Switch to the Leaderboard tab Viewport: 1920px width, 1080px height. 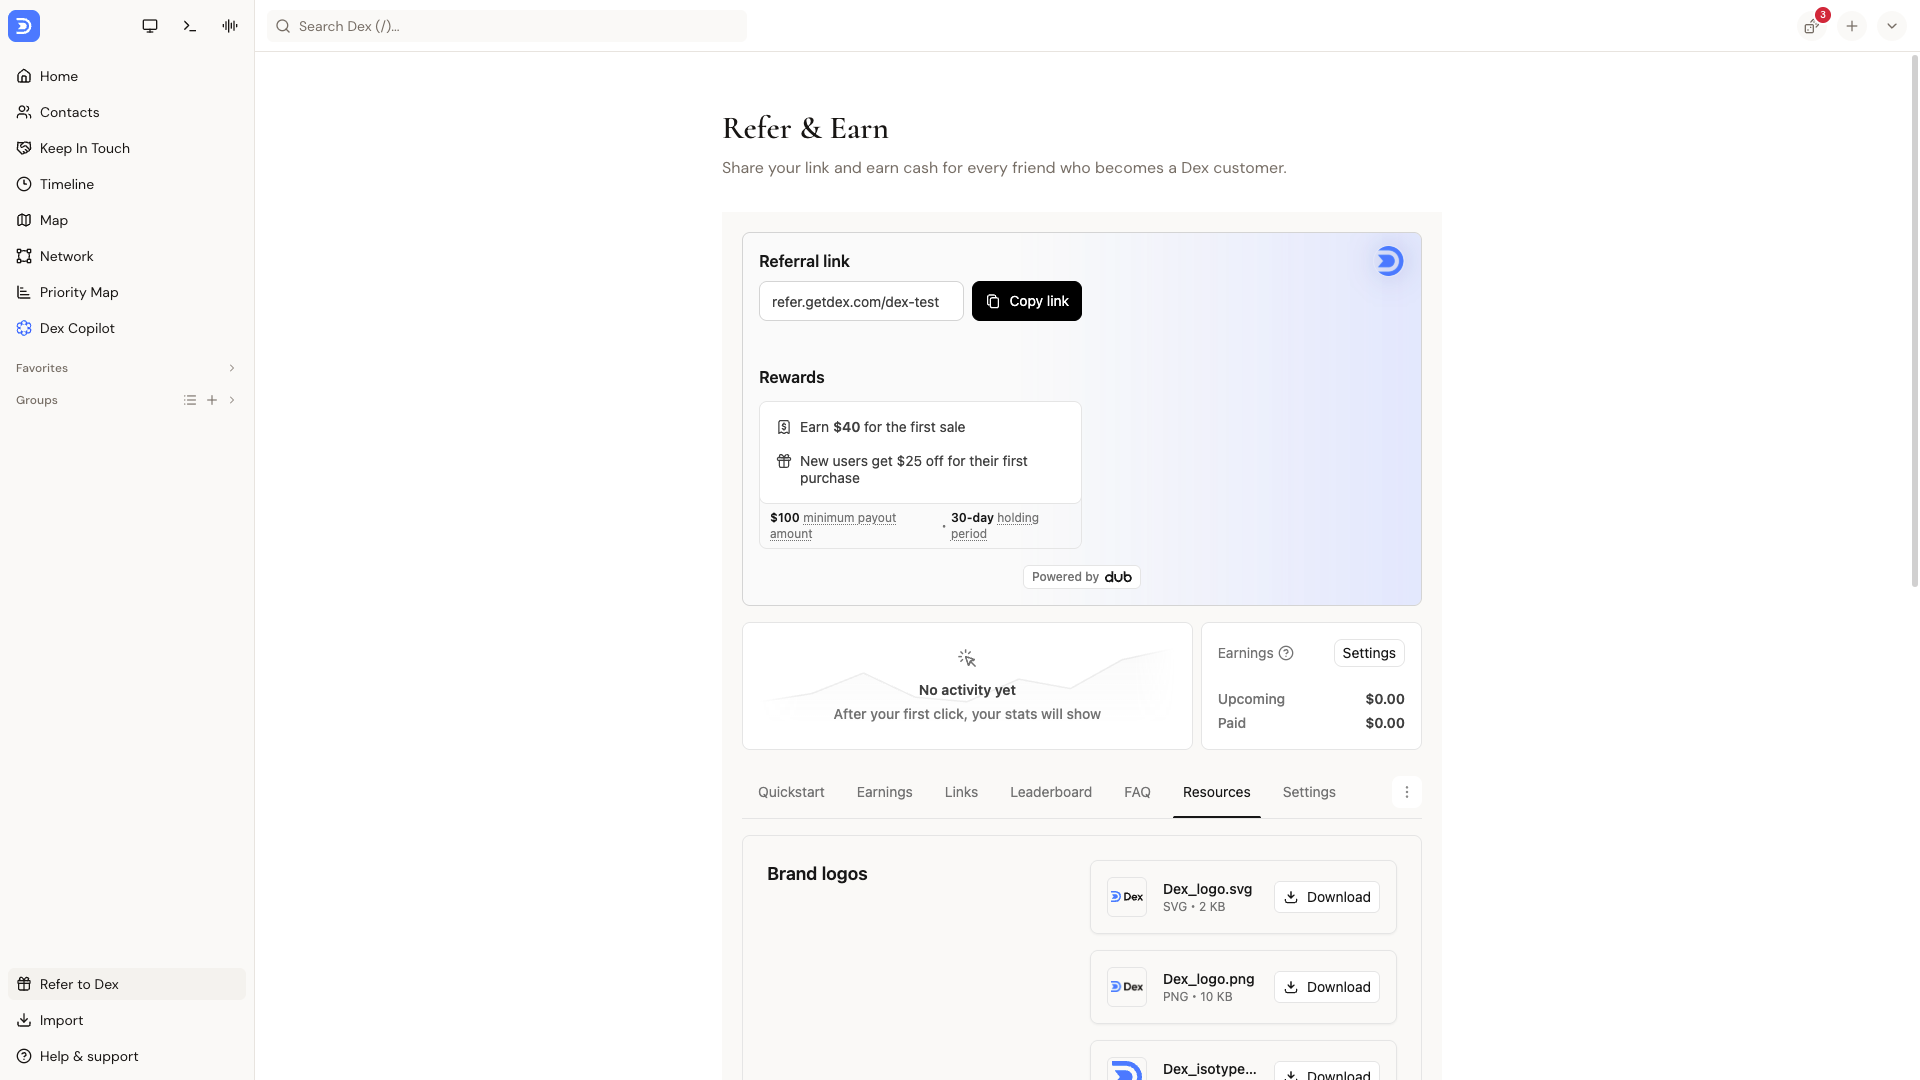[x=1051, y=792]
